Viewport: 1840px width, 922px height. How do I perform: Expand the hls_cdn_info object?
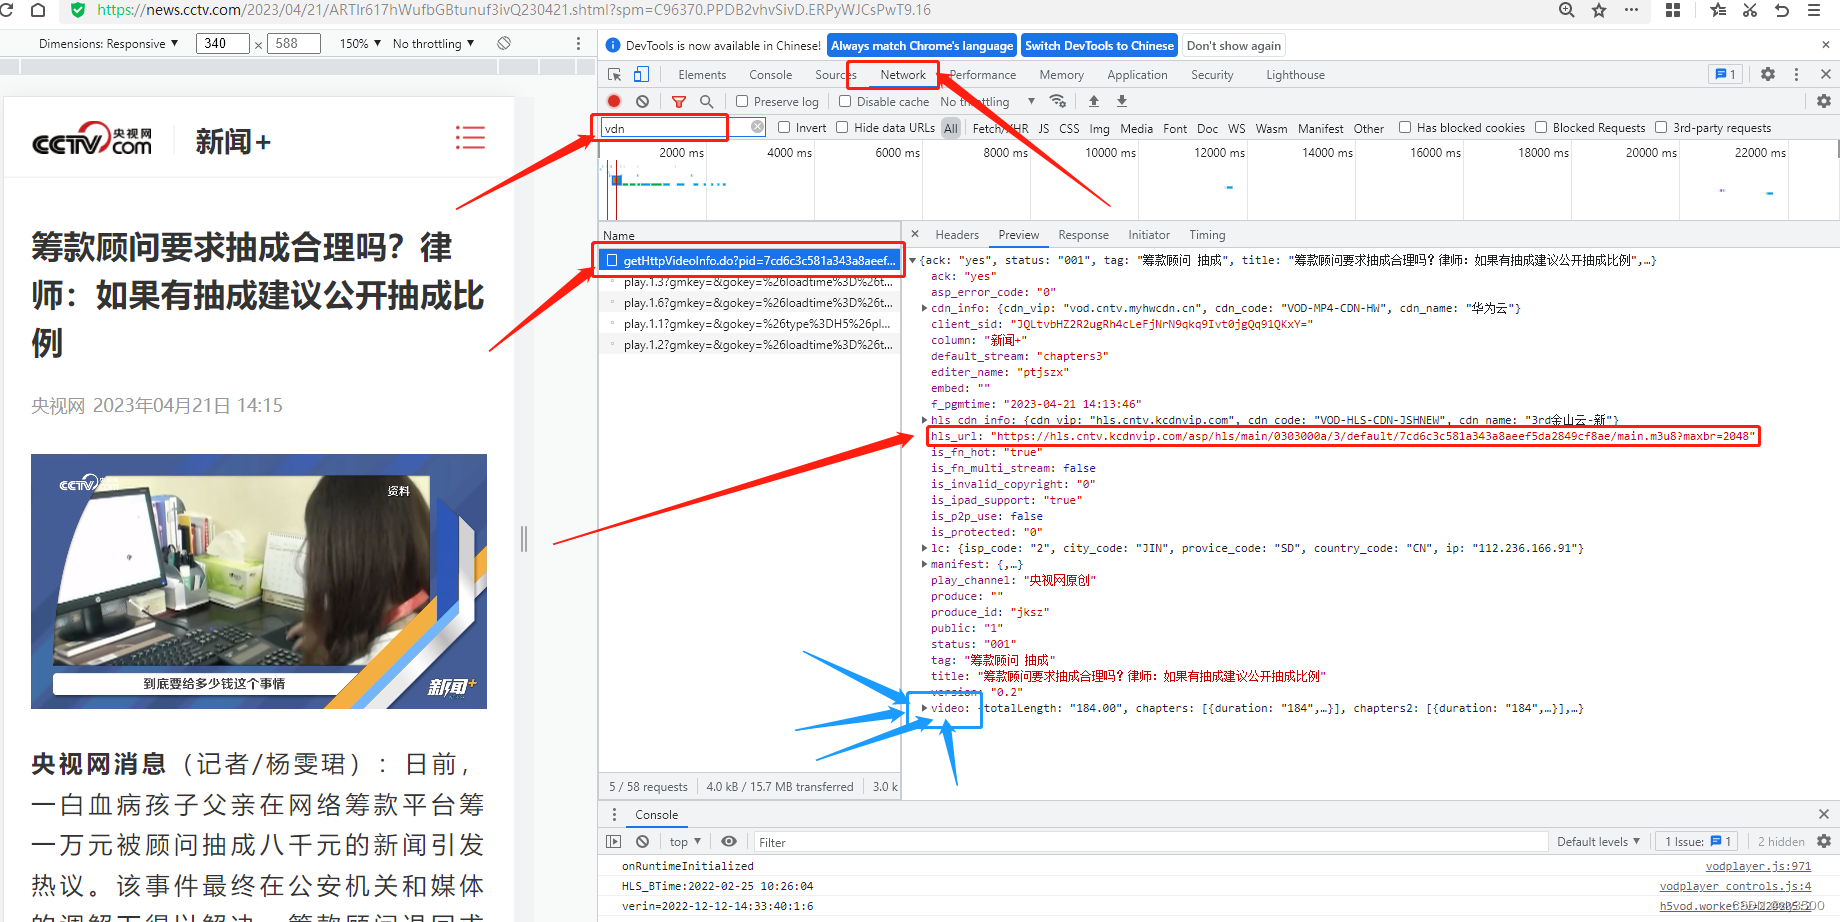pos(924,420)
